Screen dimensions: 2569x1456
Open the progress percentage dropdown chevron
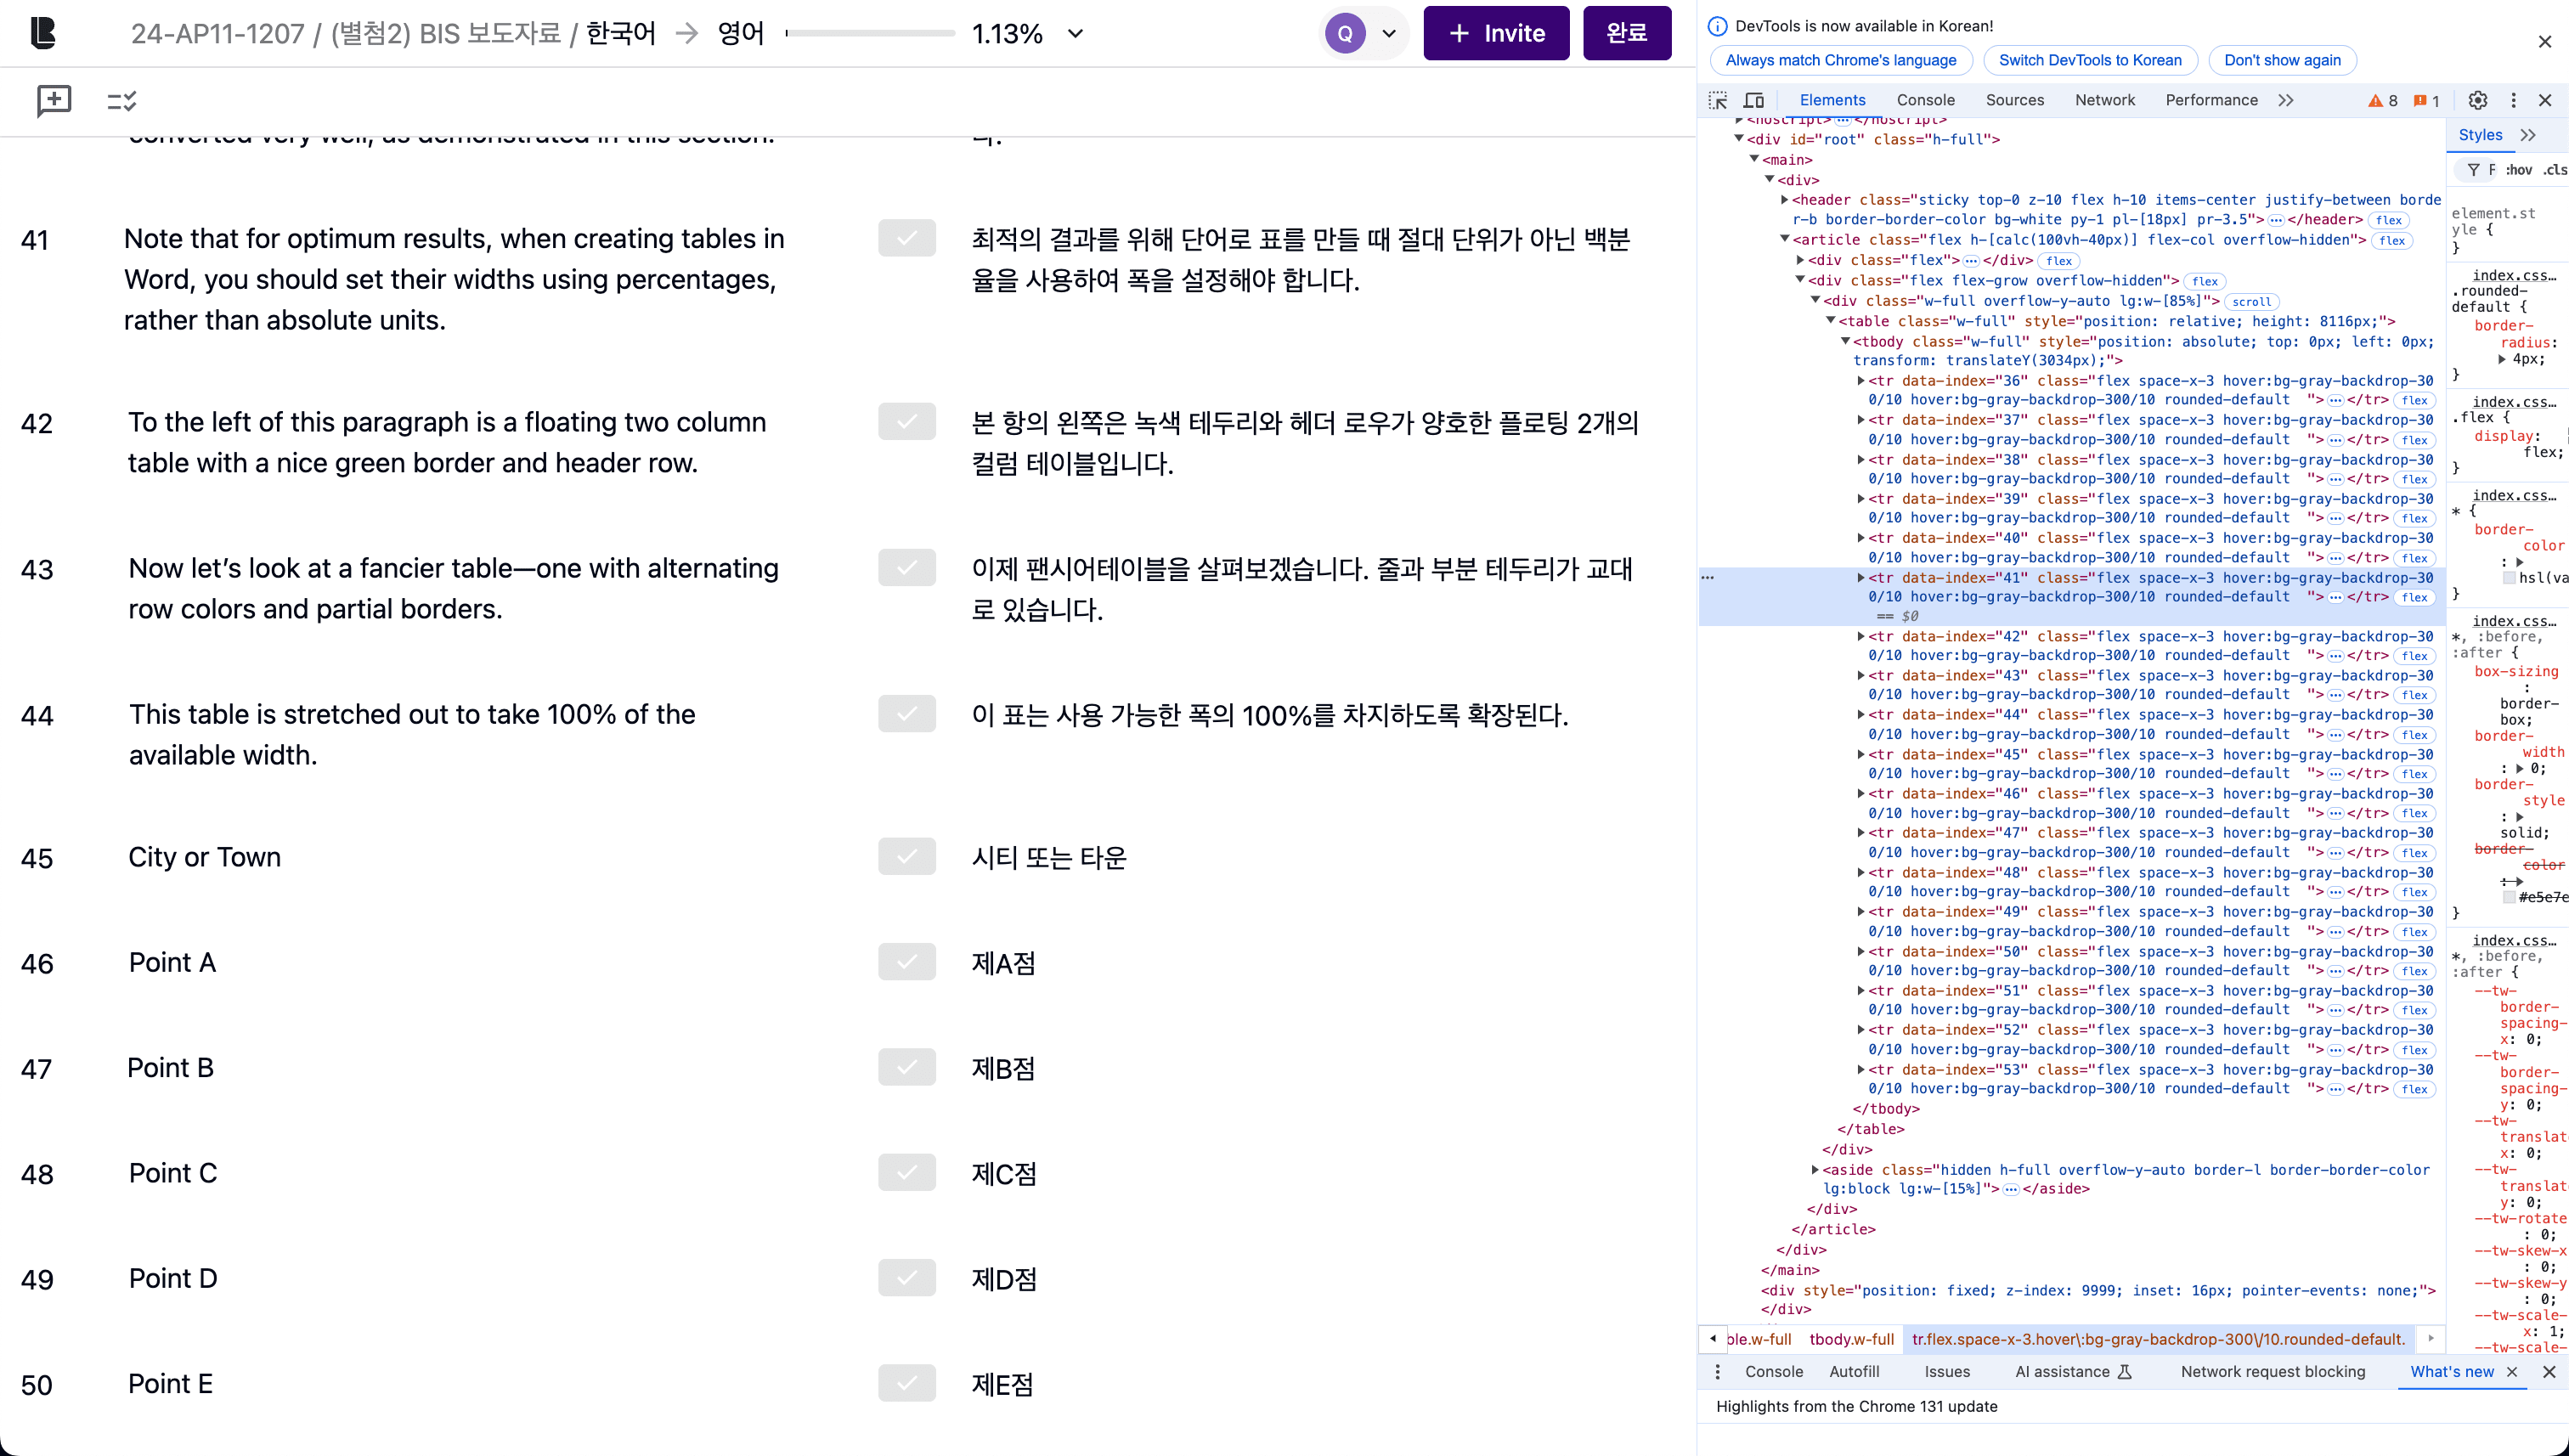coord(1075,33)
